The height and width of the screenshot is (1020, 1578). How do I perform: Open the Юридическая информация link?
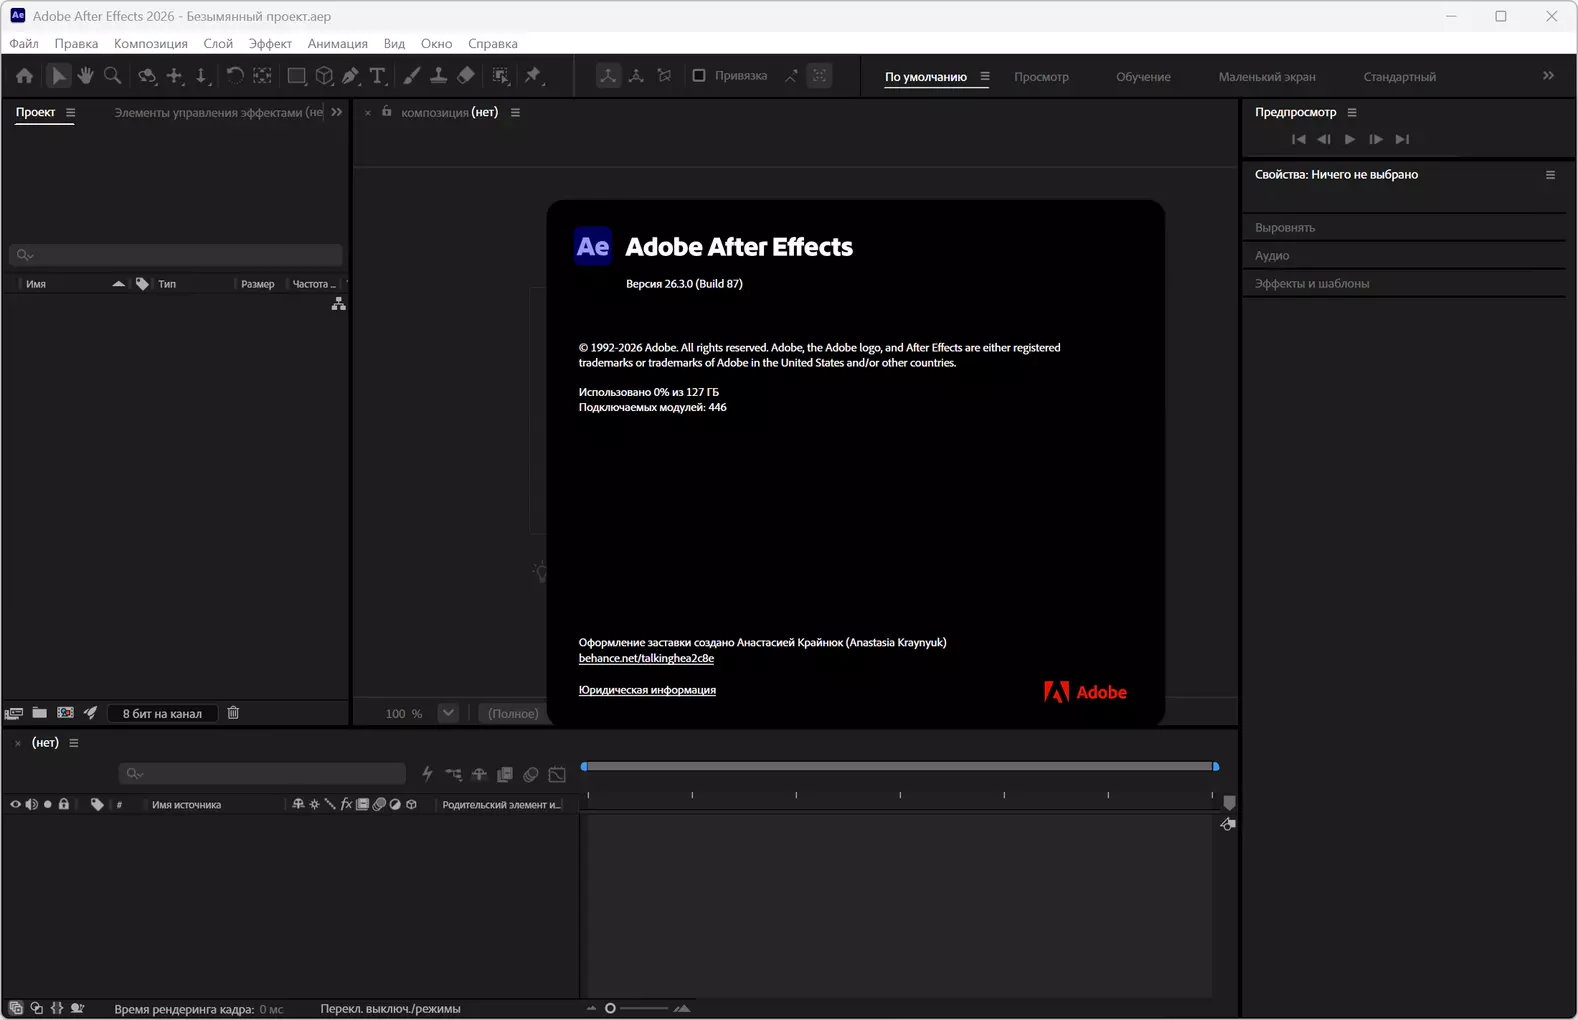point(647,690)
